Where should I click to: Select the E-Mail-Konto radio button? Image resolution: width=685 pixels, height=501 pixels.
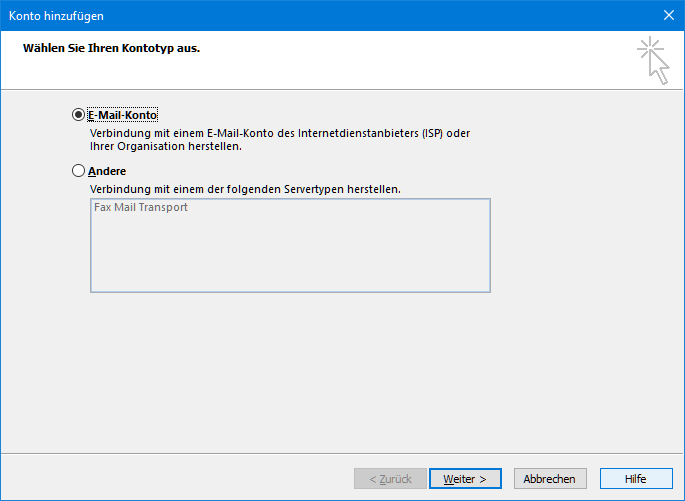point(79,115)
